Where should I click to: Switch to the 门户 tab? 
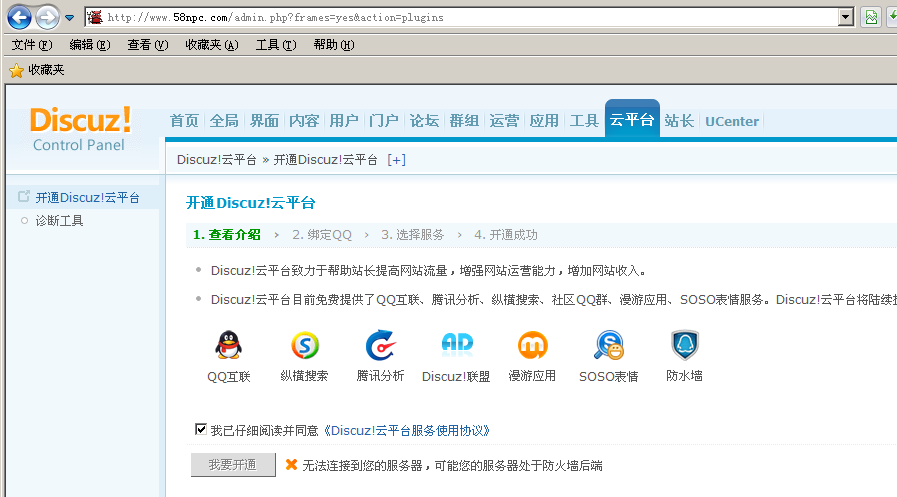point(384,121)
